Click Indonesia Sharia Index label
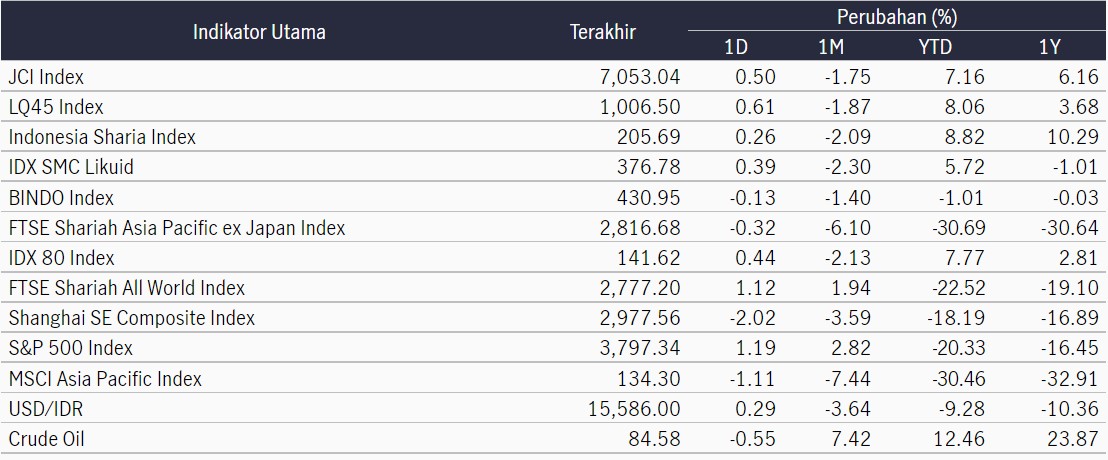The image size is (1108, 460). tap(102, 137)
